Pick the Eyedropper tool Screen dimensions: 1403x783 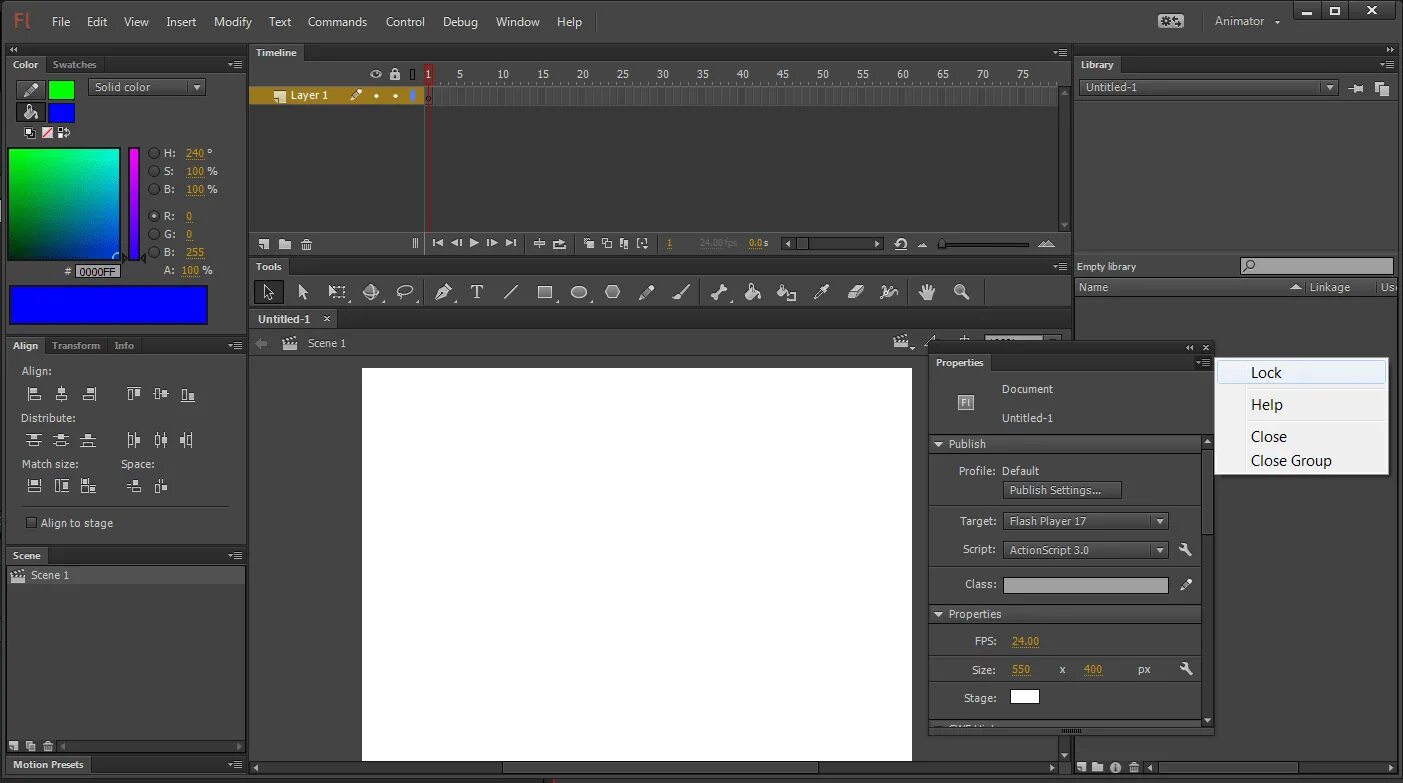(x=820, y=292)
